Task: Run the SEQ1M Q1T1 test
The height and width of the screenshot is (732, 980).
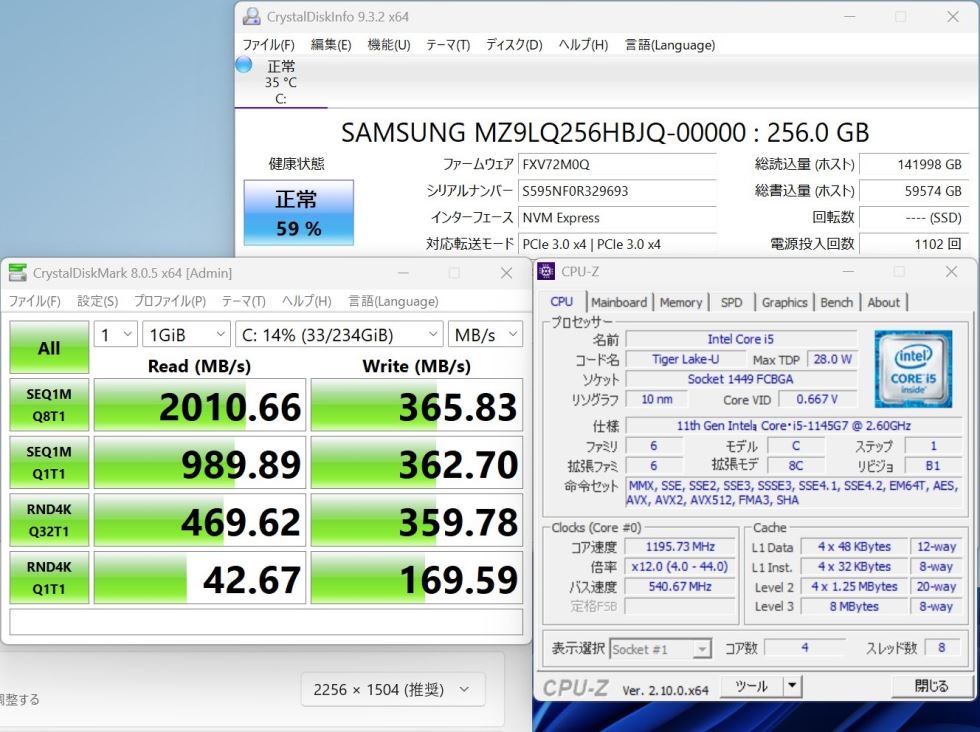Action: click(49, 463)
